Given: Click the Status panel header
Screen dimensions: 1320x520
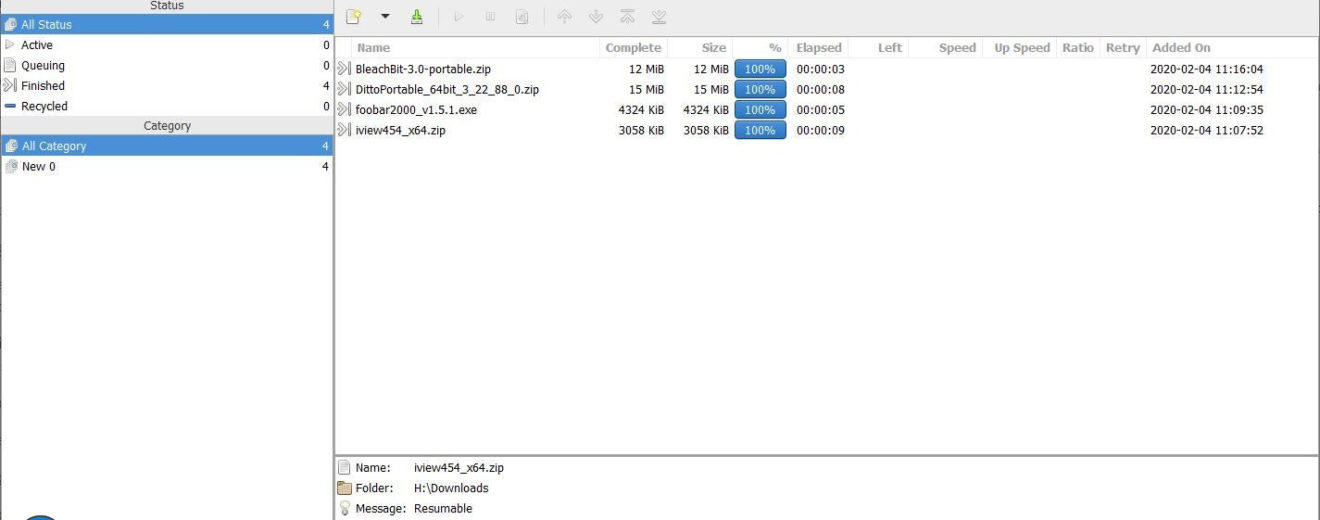Looking at the screenshot, I should 166,6.
